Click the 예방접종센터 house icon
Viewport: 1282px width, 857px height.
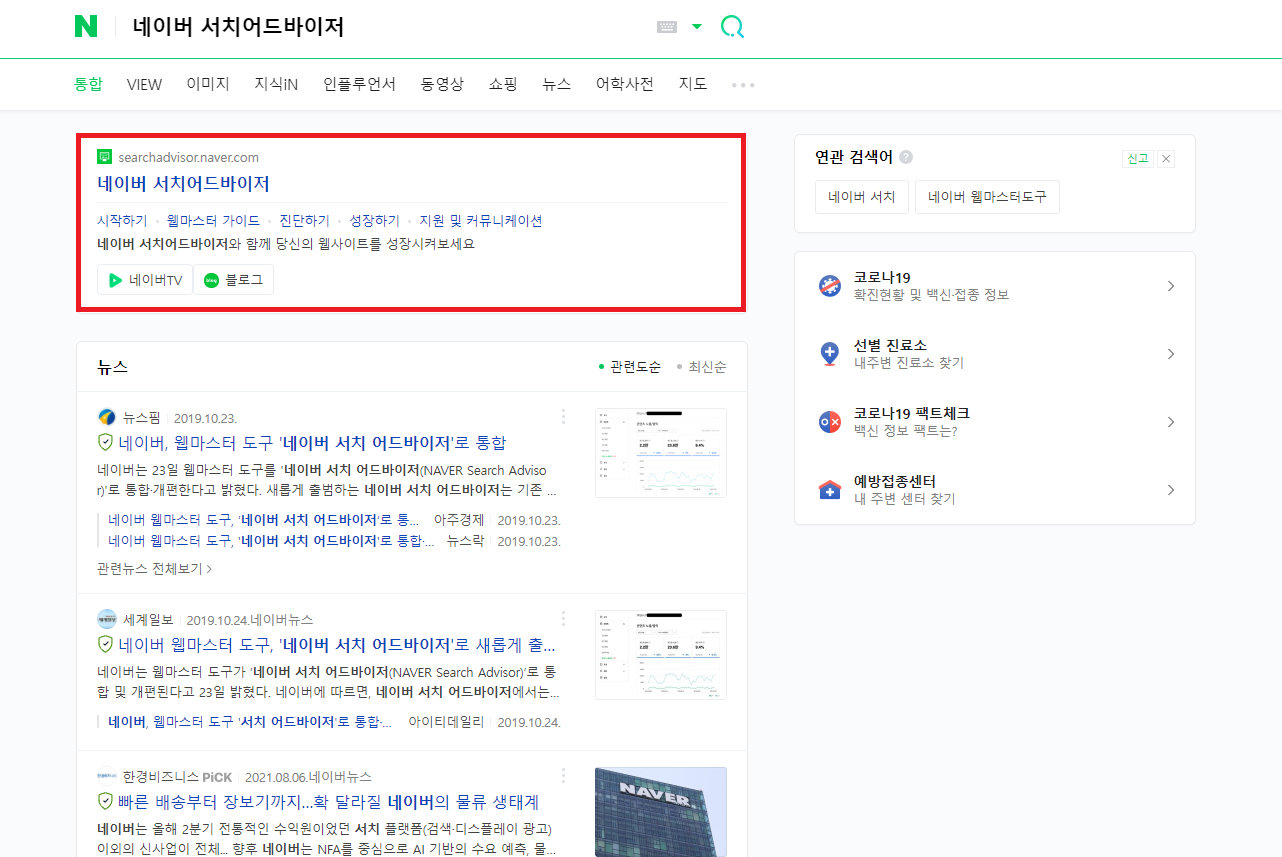pyautogui.click(x=830, y=490)
